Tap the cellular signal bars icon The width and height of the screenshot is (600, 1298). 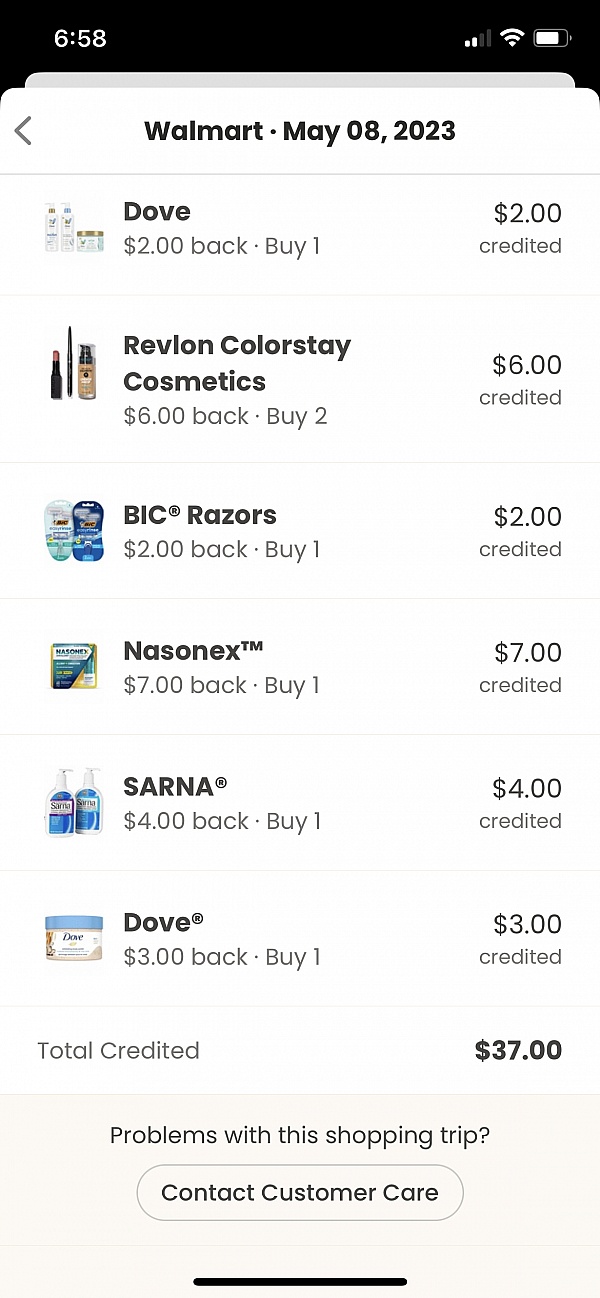(478, 39)
